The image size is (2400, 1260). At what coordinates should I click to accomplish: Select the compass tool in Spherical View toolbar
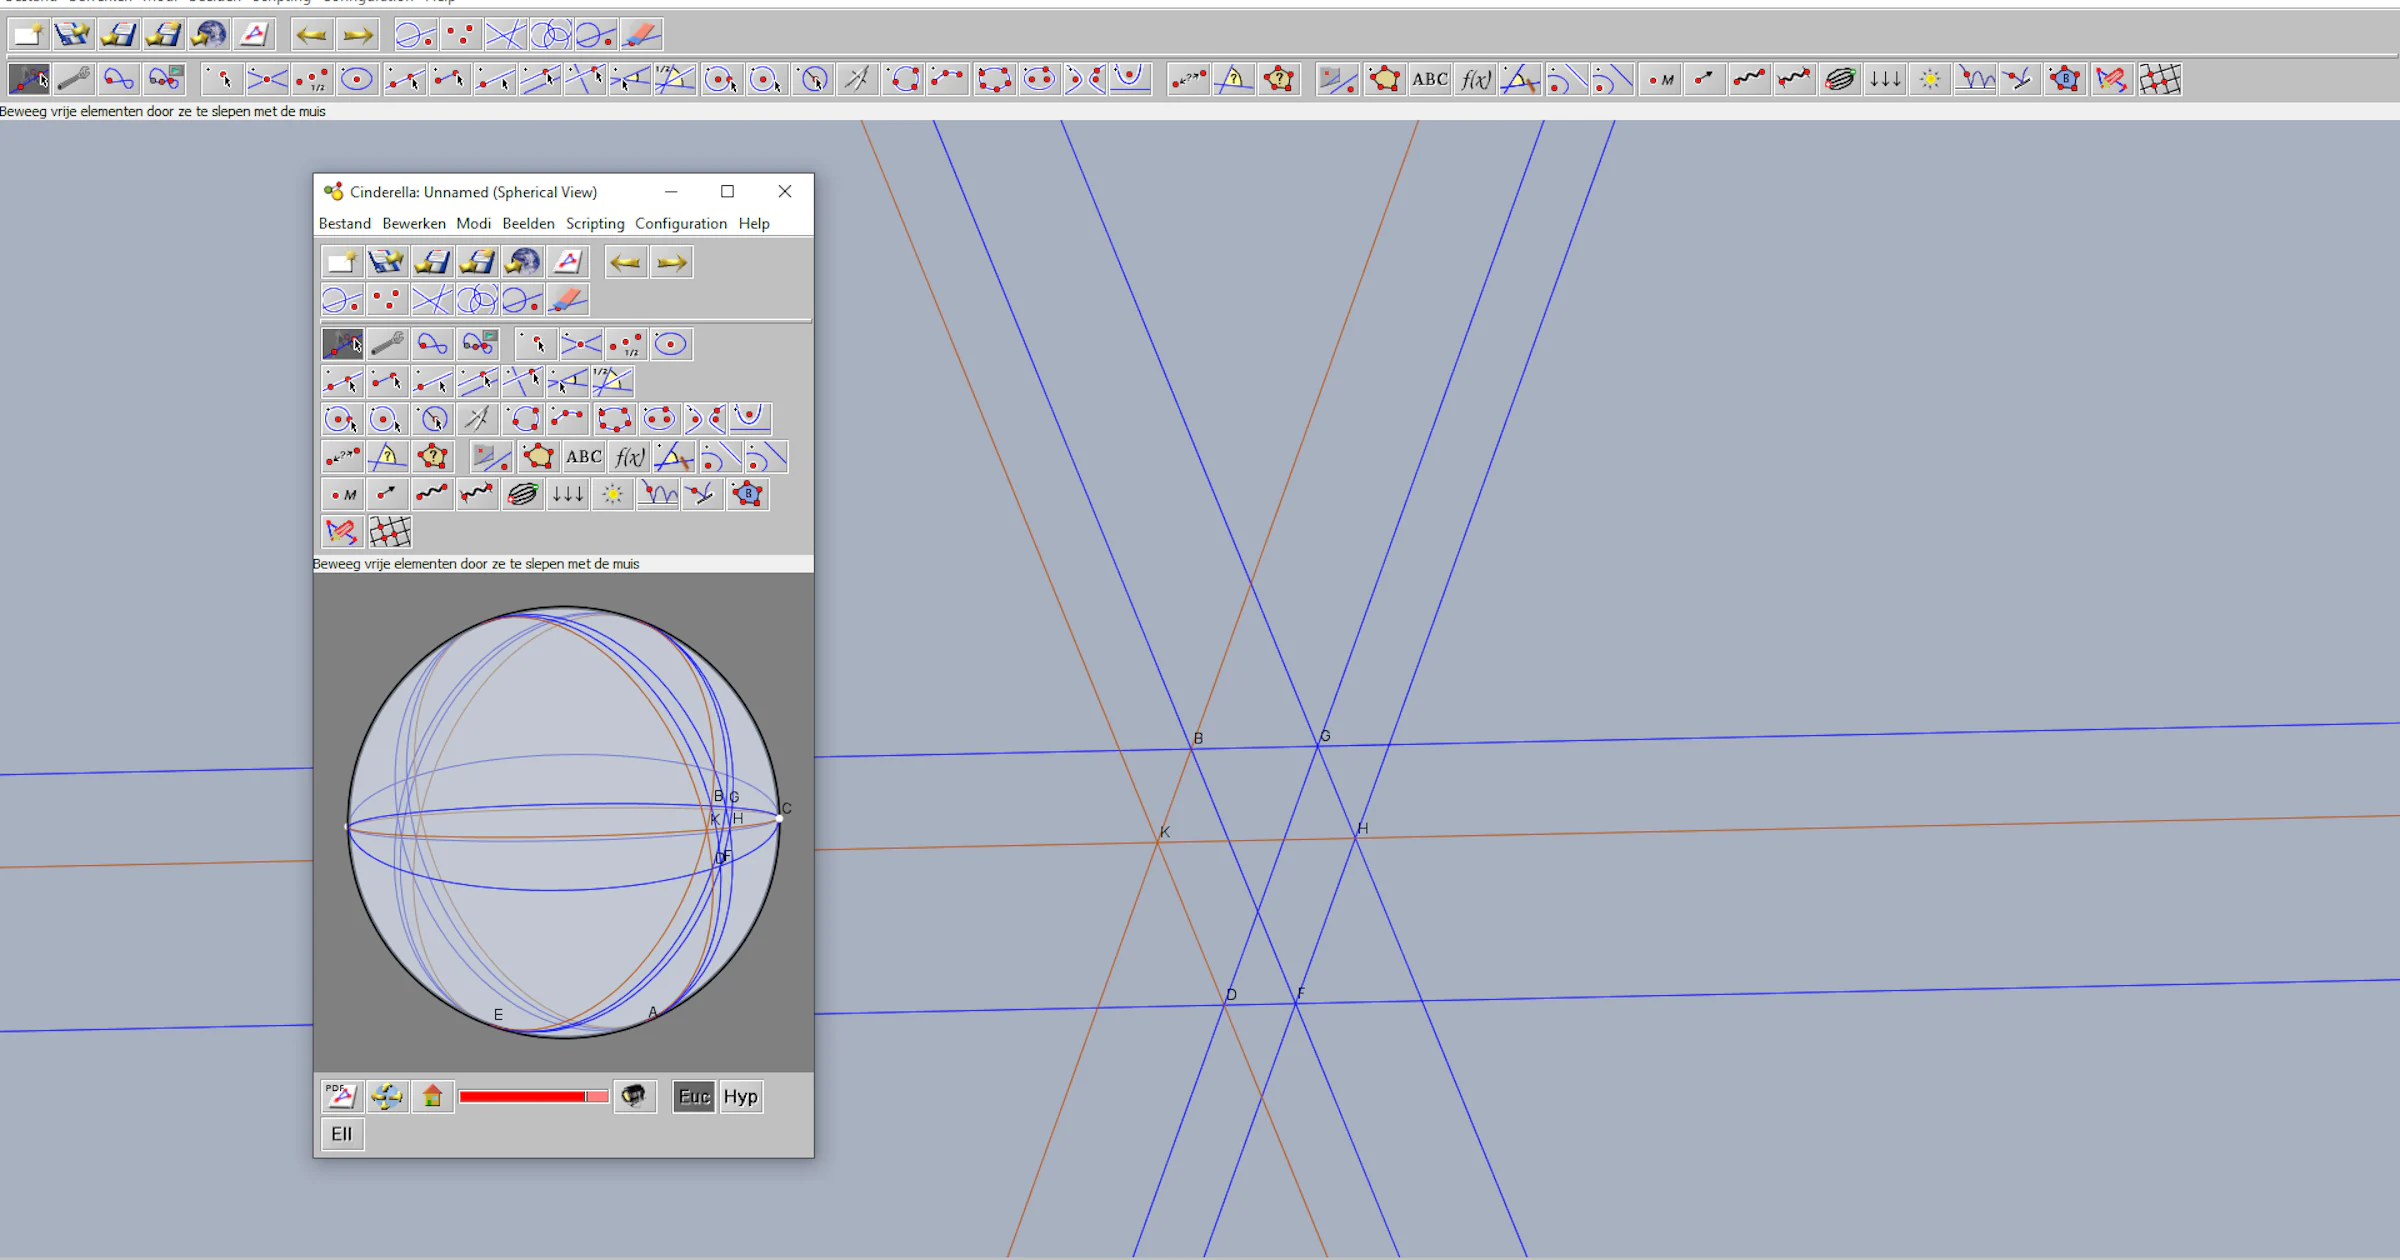477,419
